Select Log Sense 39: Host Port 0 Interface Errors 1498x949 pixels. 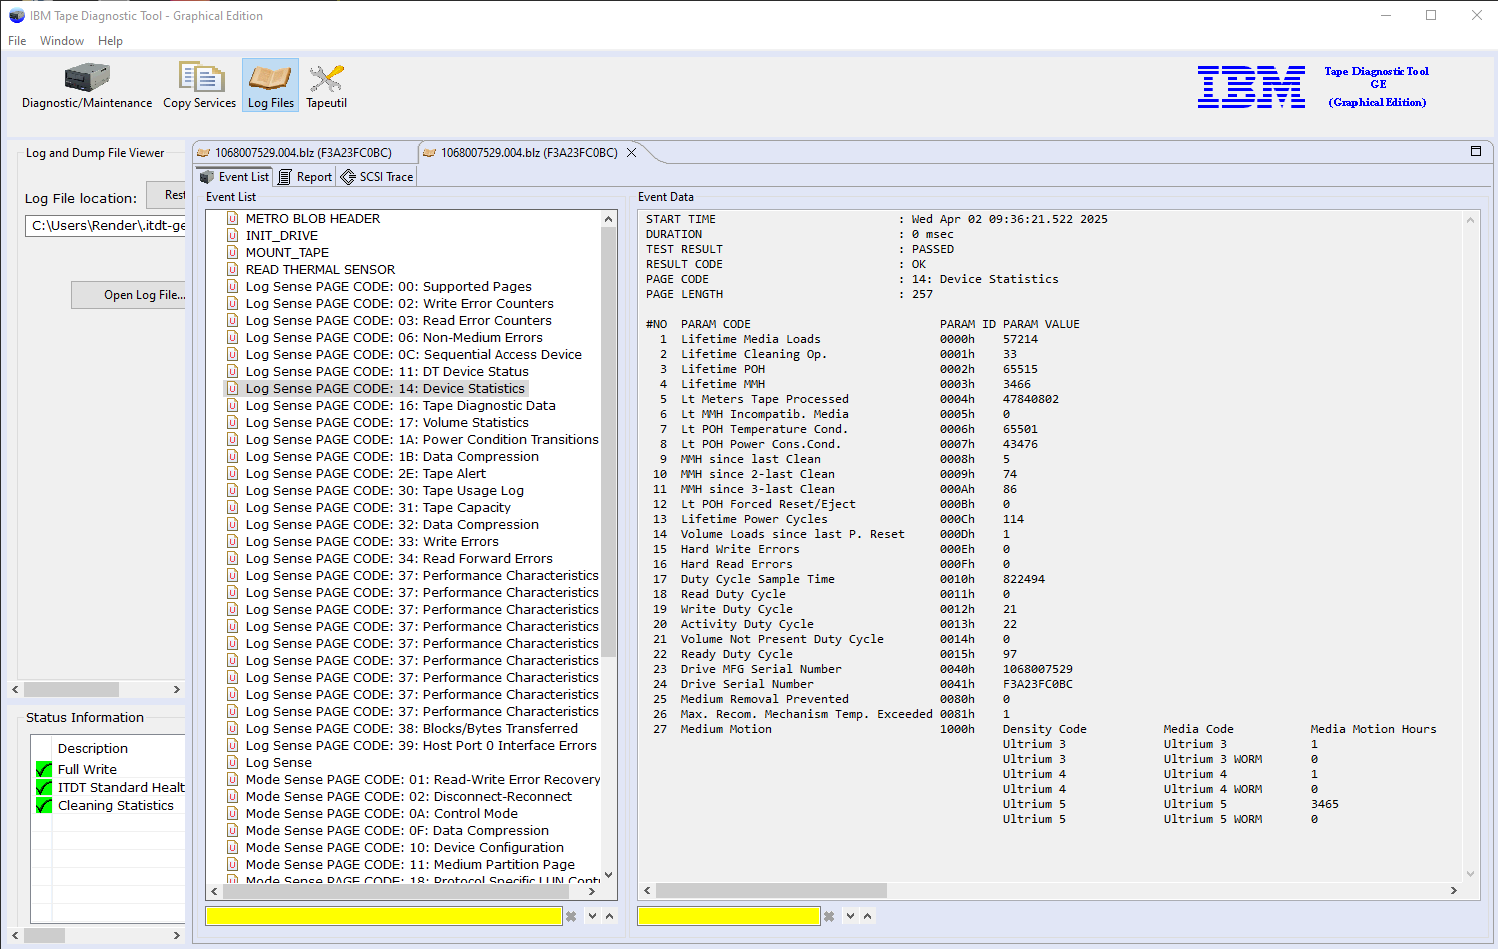[421, 745]
